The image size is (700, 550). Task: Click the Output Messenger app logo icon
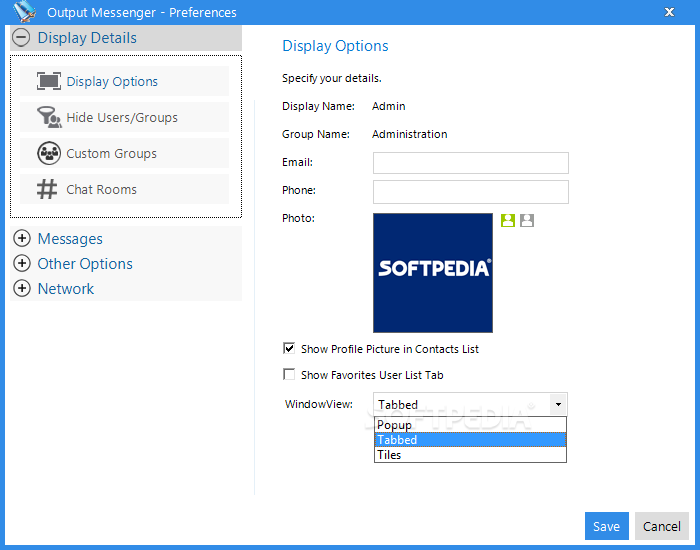click(23, 12)
